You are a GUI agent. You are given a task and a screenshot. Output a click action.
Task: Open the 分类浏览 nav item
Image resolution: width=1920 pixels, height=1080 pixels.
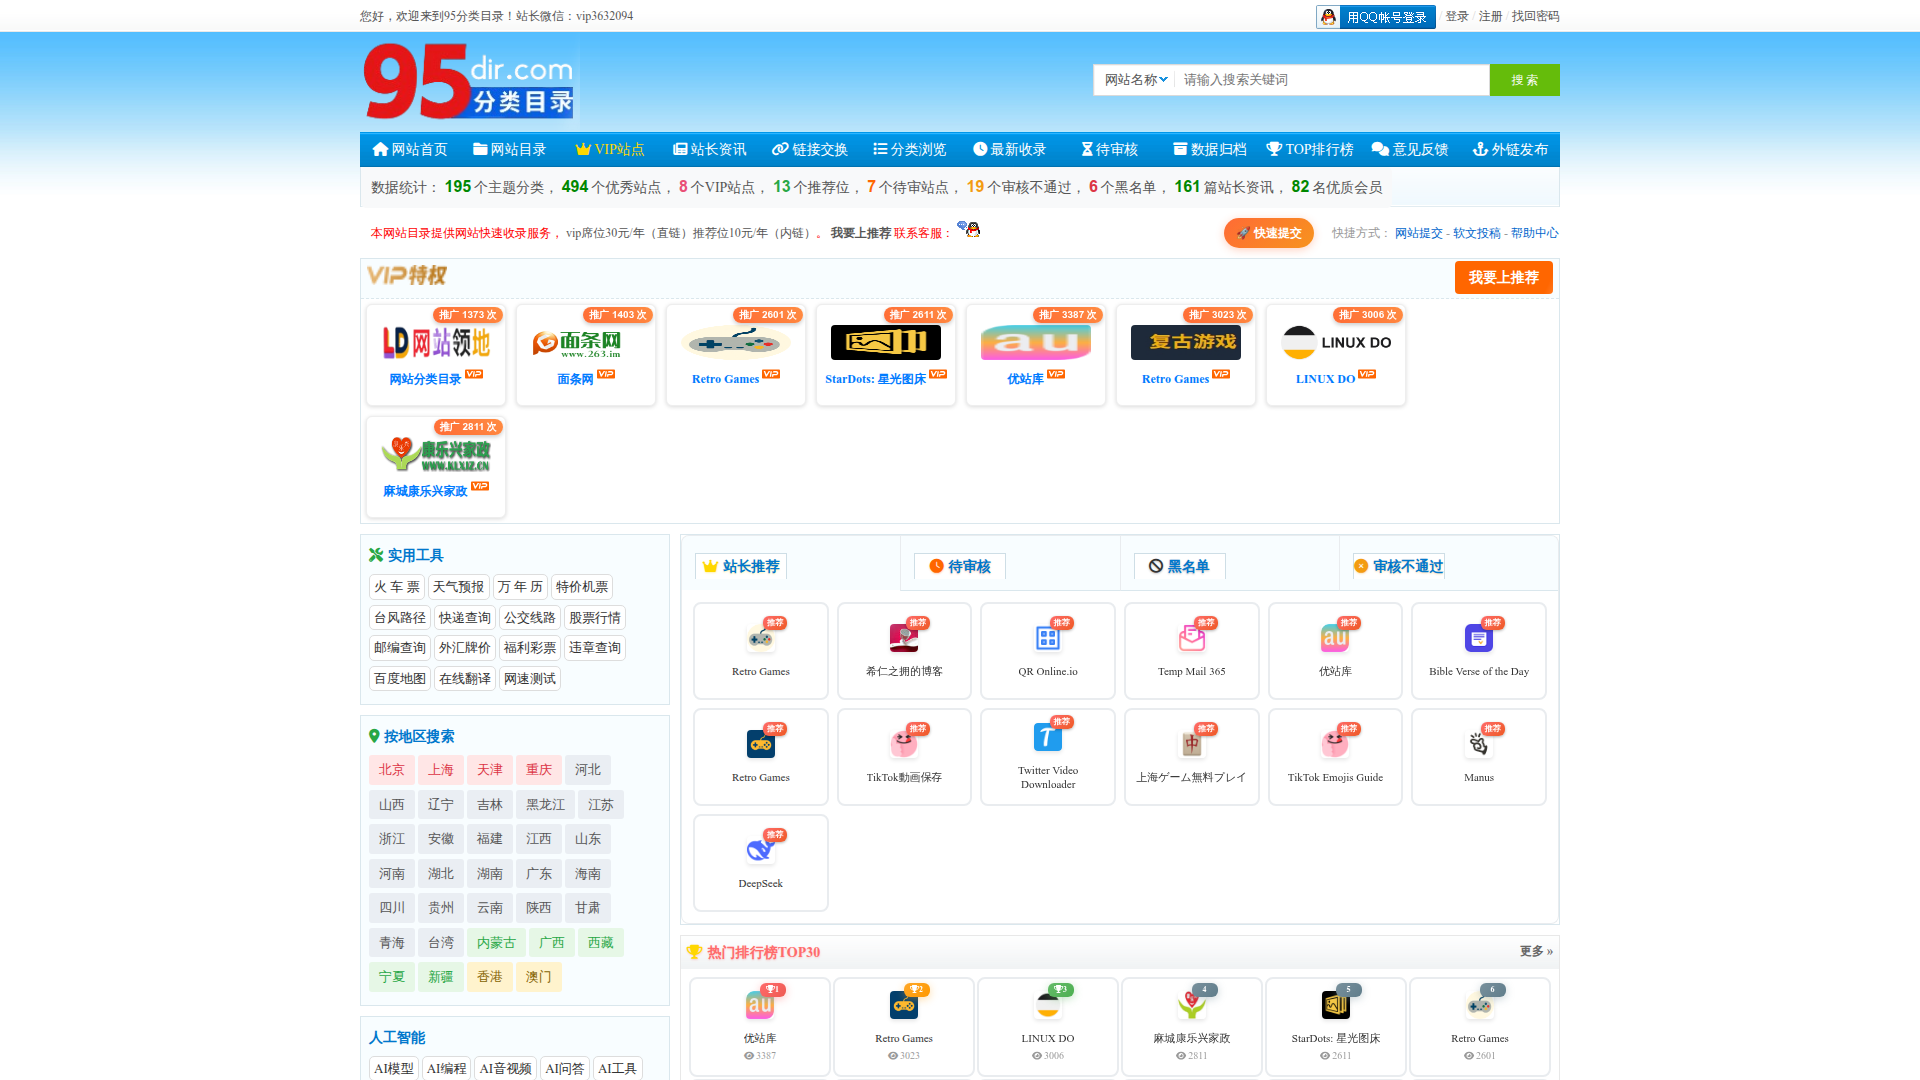[910, 149]
